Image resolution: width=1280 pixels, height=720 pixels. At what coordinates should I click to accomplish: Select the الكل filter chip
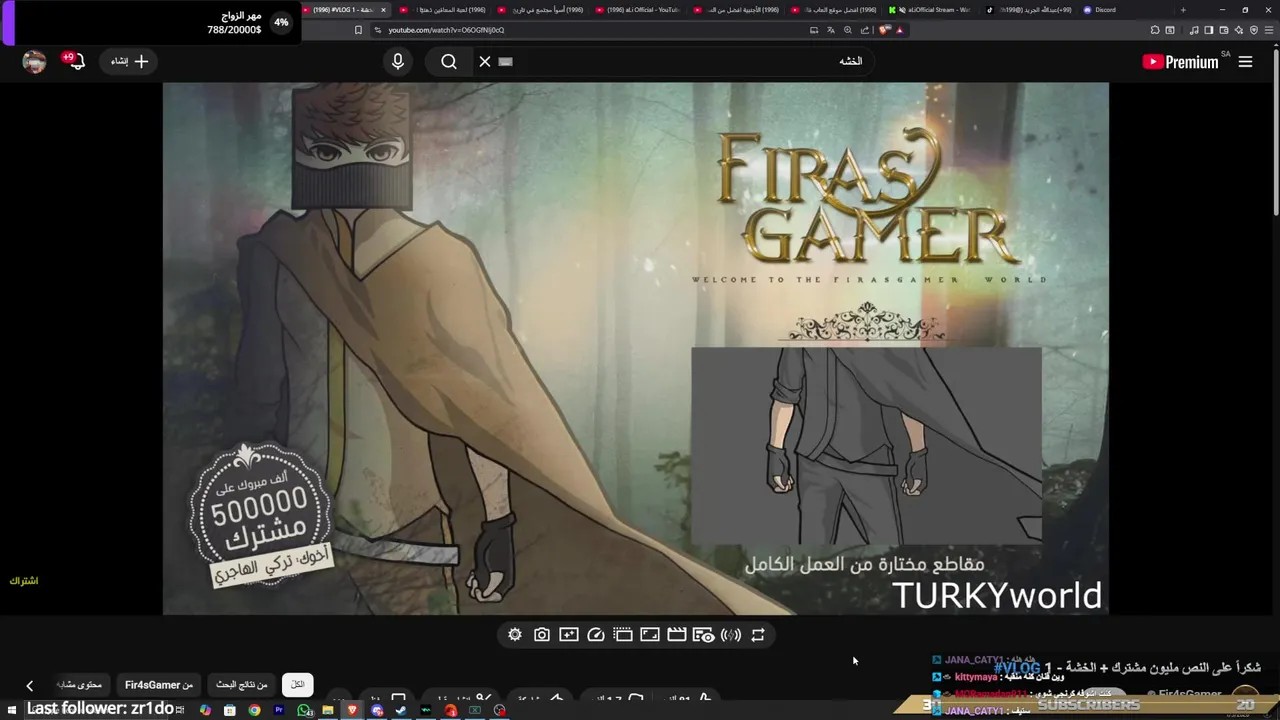coord(297,685)
